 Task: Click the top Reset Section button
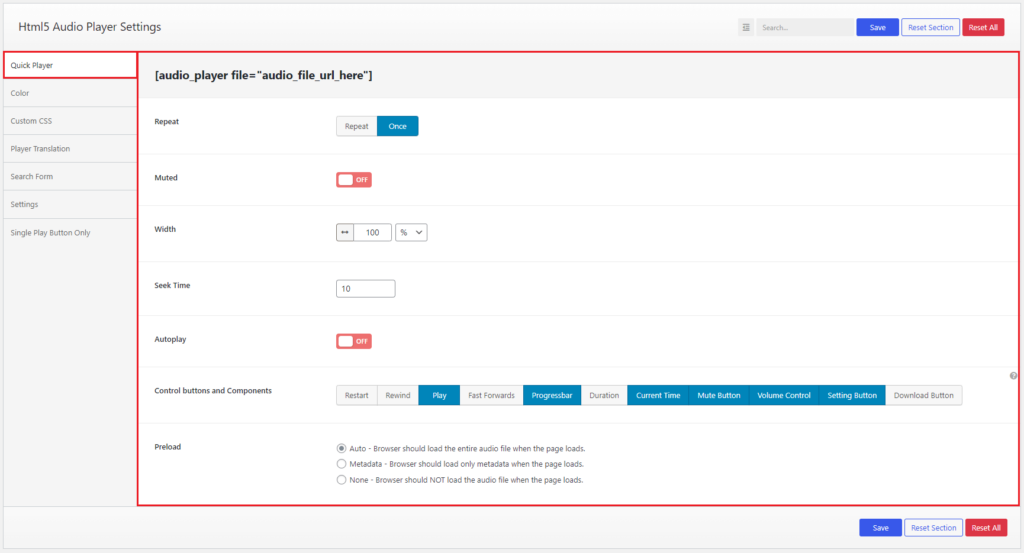click(x=930, y=27)
